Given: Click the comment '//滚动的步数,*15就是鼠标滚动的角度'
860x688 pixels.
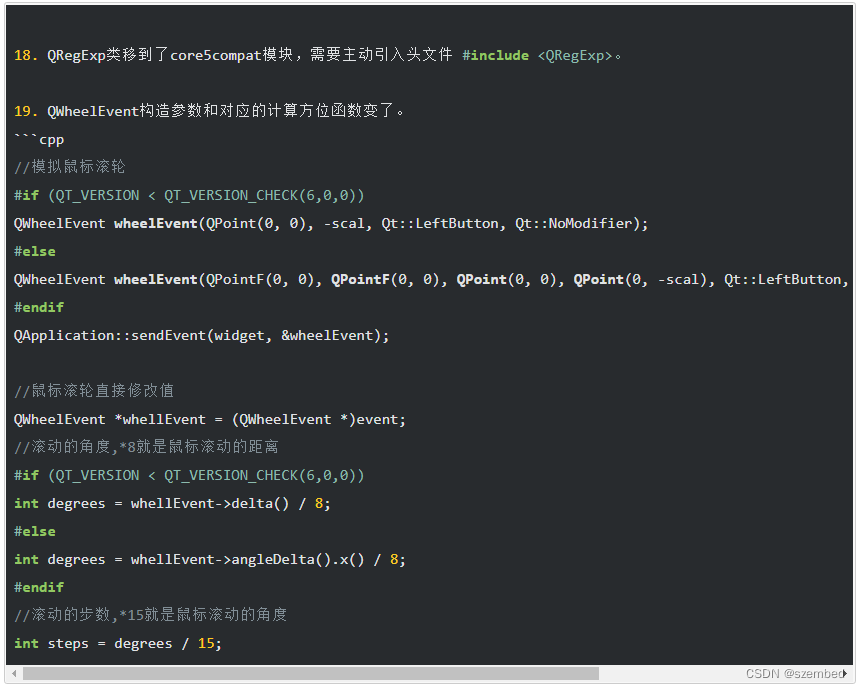Looking at the screenshot, I should click(x=150, y=615).
